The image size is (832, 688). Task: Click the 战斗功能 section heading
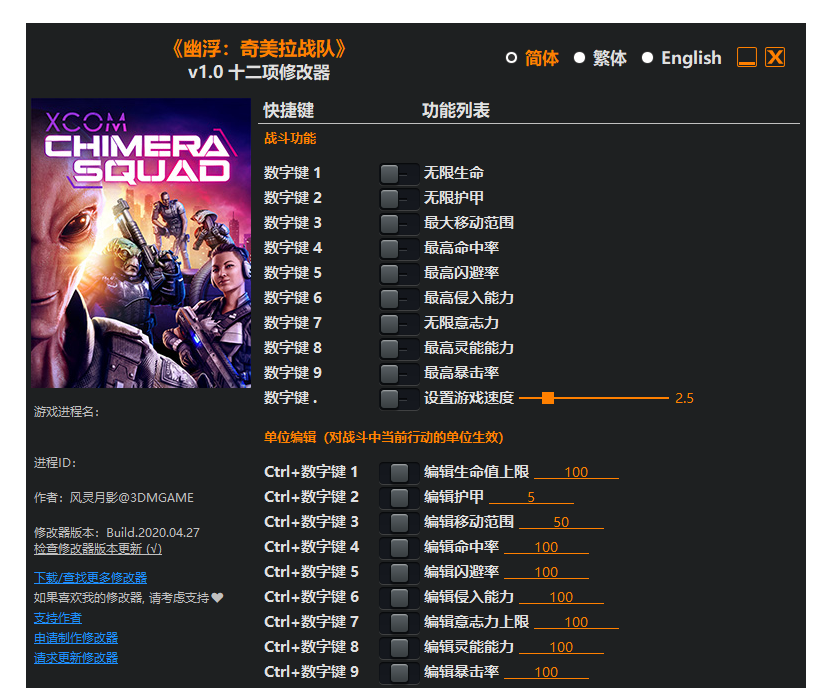(x=290, y=138)
